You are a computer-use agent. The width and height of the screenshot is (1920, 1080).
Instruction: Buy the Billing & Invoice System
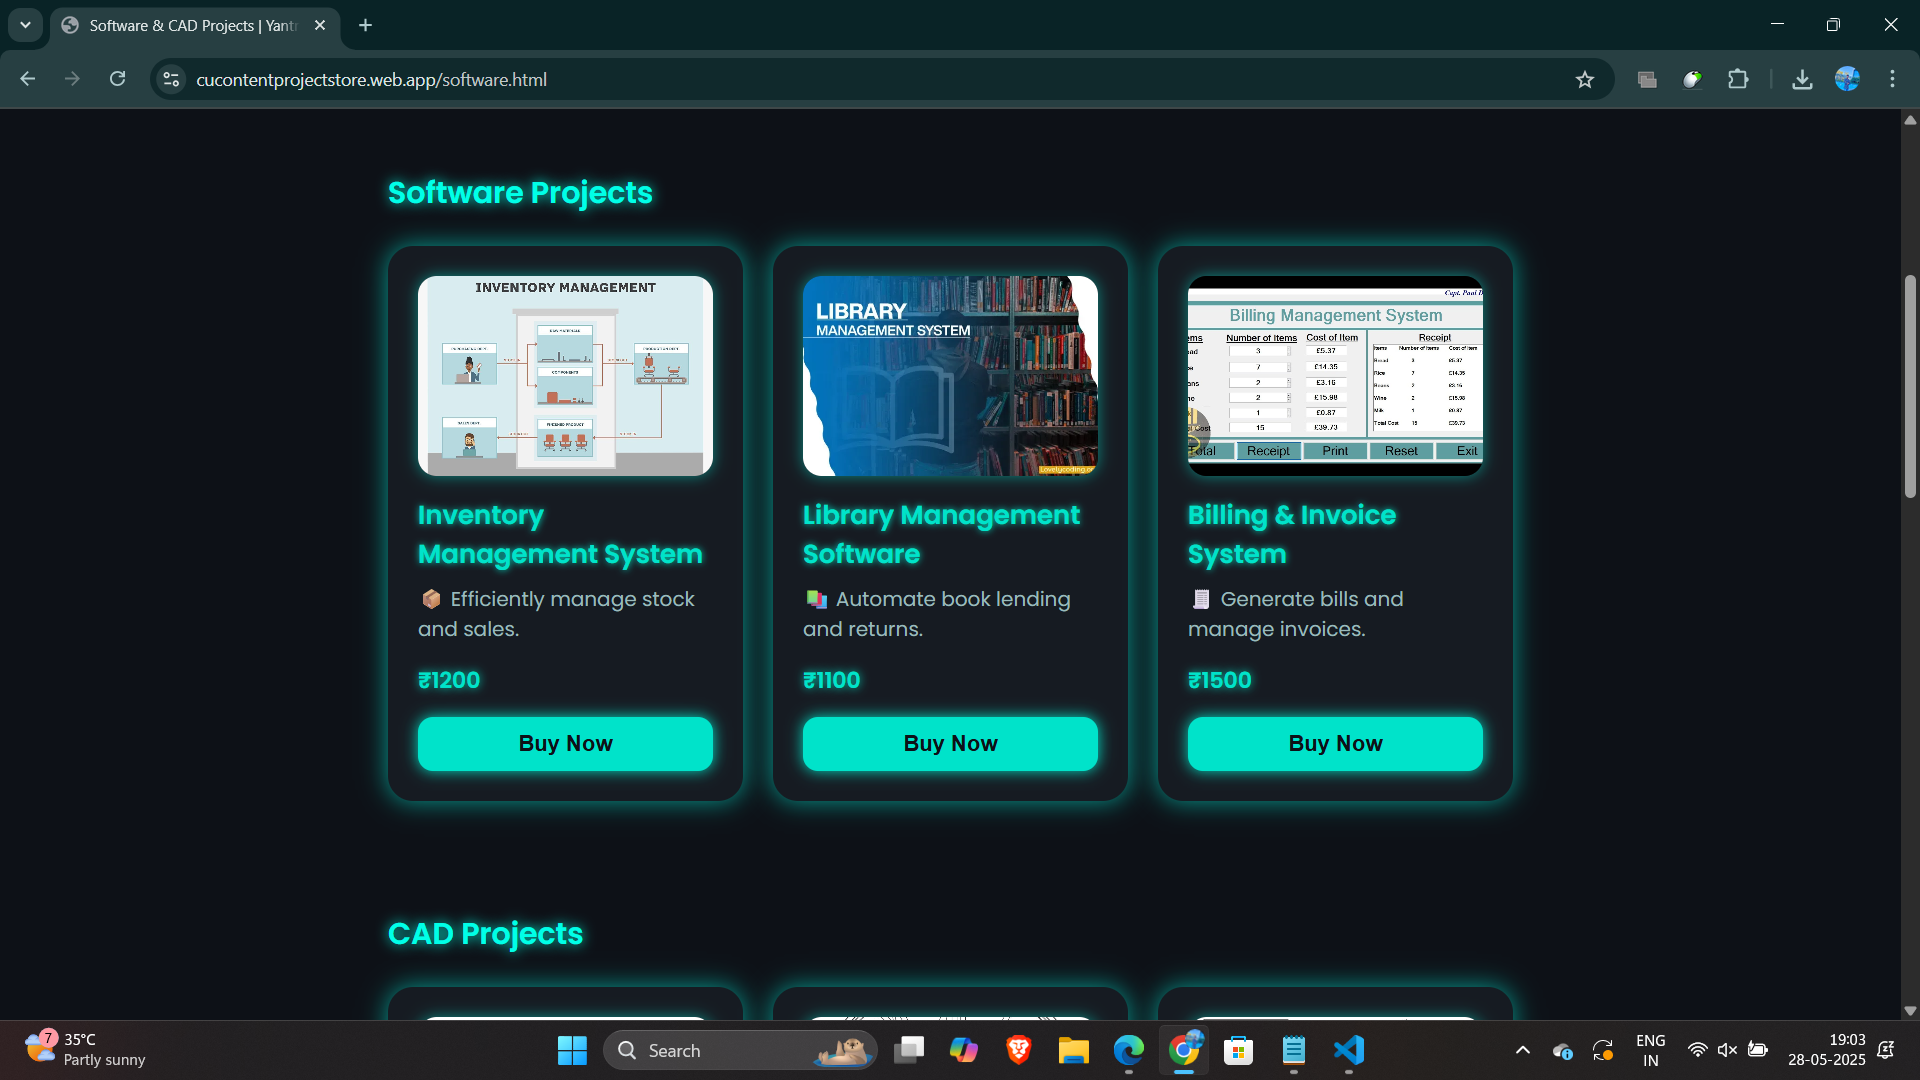pos(1335,744)
